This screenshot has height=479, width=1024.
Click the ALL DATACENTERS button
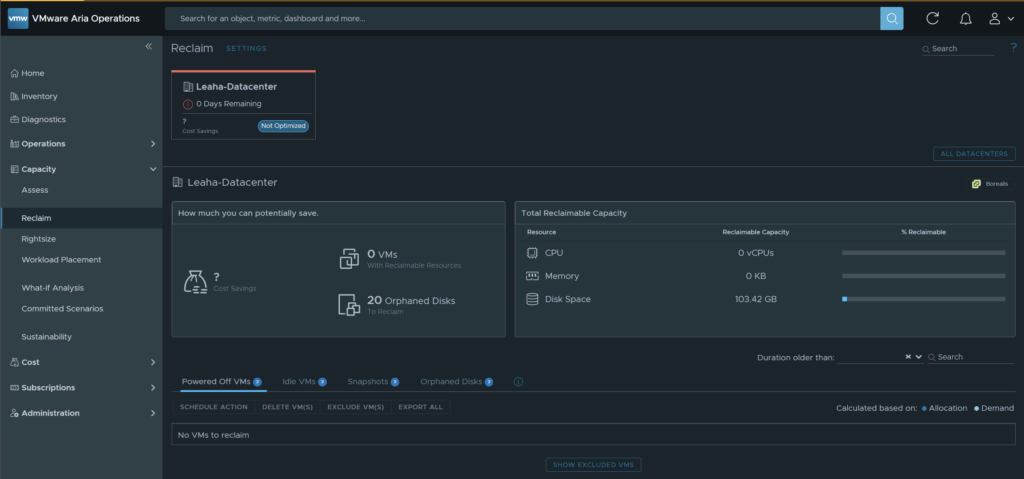coord(974,154)
